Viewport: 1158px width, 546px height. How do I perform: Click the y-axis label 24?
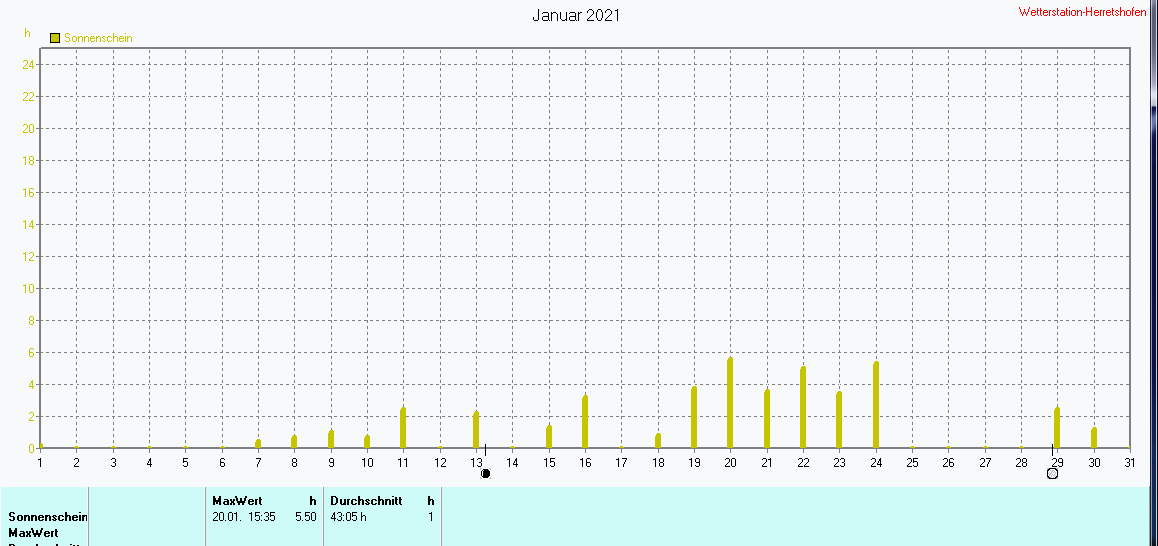click(x=29, y=65)
